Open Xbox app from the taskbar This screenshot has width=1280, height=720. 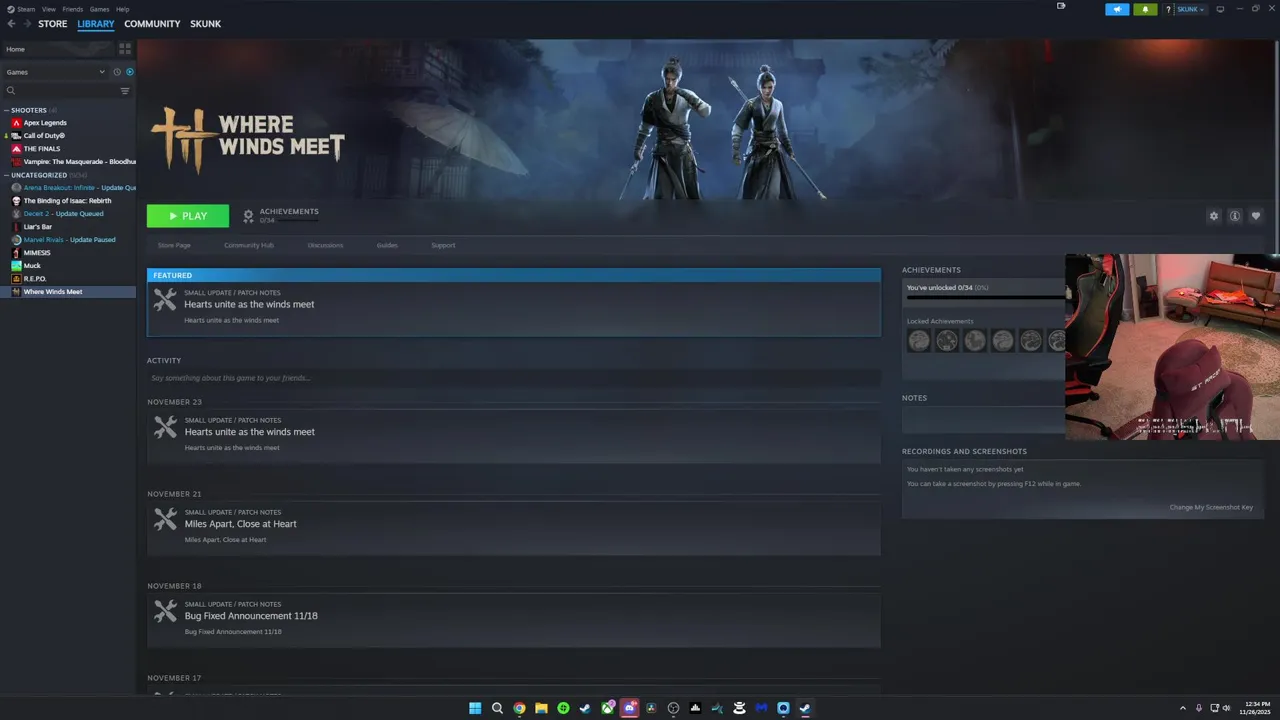(607, 708)
